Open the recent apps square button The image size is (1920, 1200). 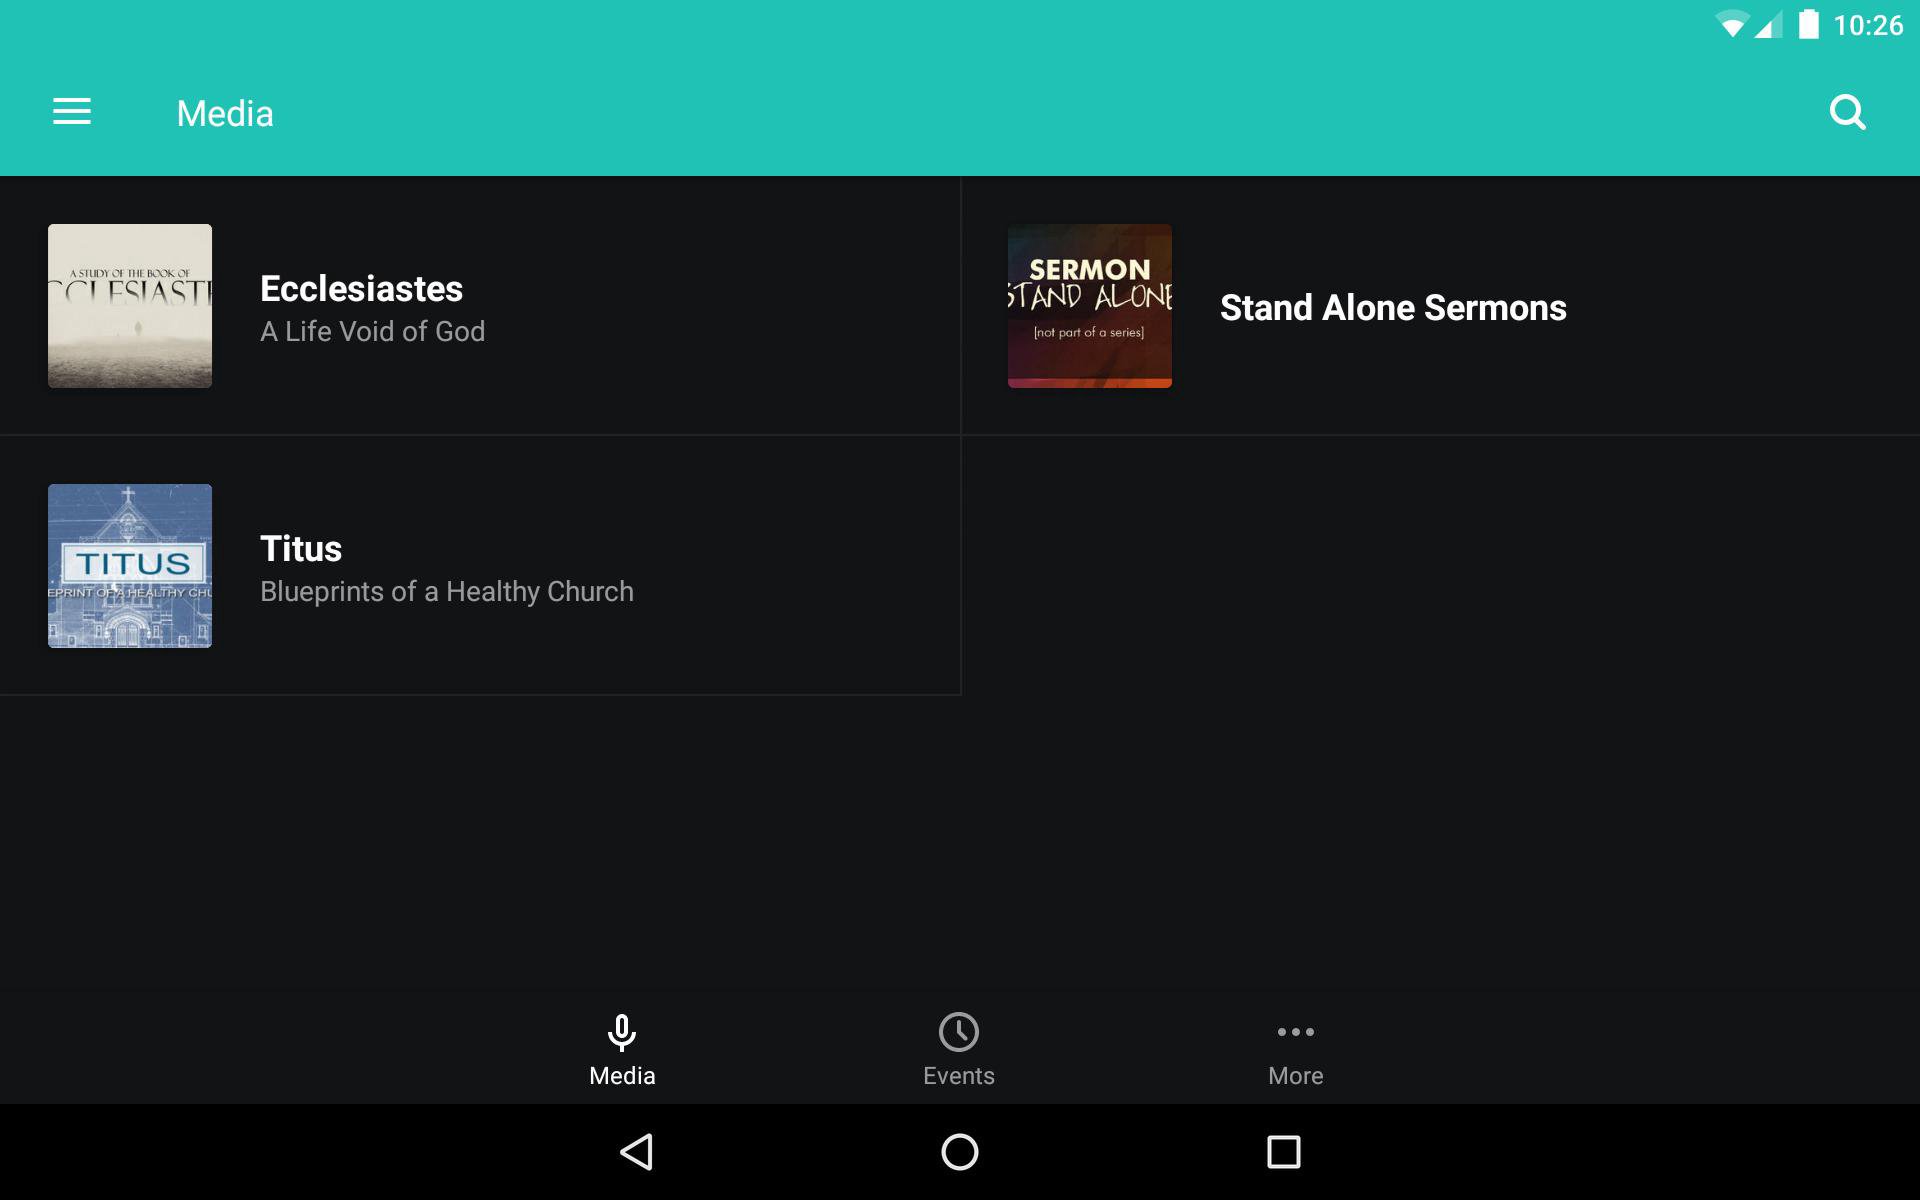click(x=1283, y=1152)
